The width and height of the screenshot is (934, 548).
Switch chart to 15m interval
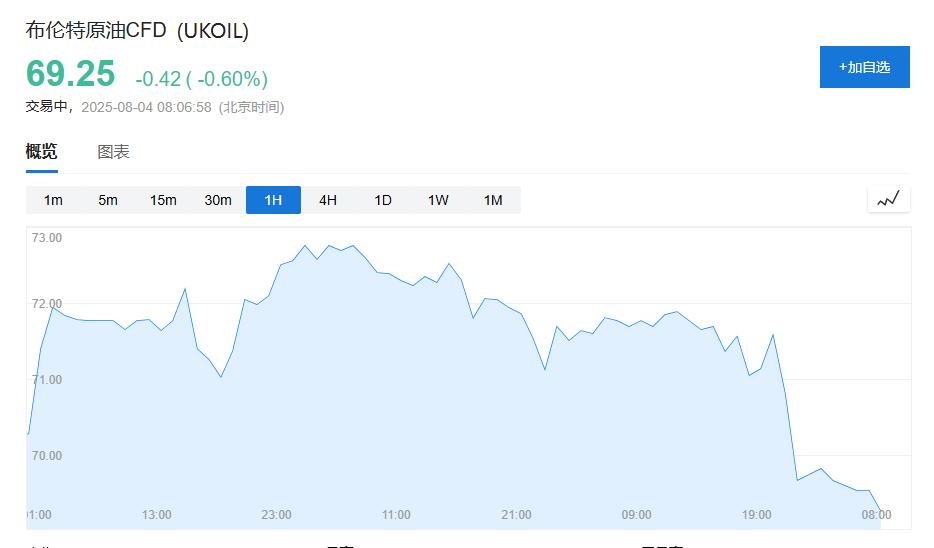pos(163,200)
